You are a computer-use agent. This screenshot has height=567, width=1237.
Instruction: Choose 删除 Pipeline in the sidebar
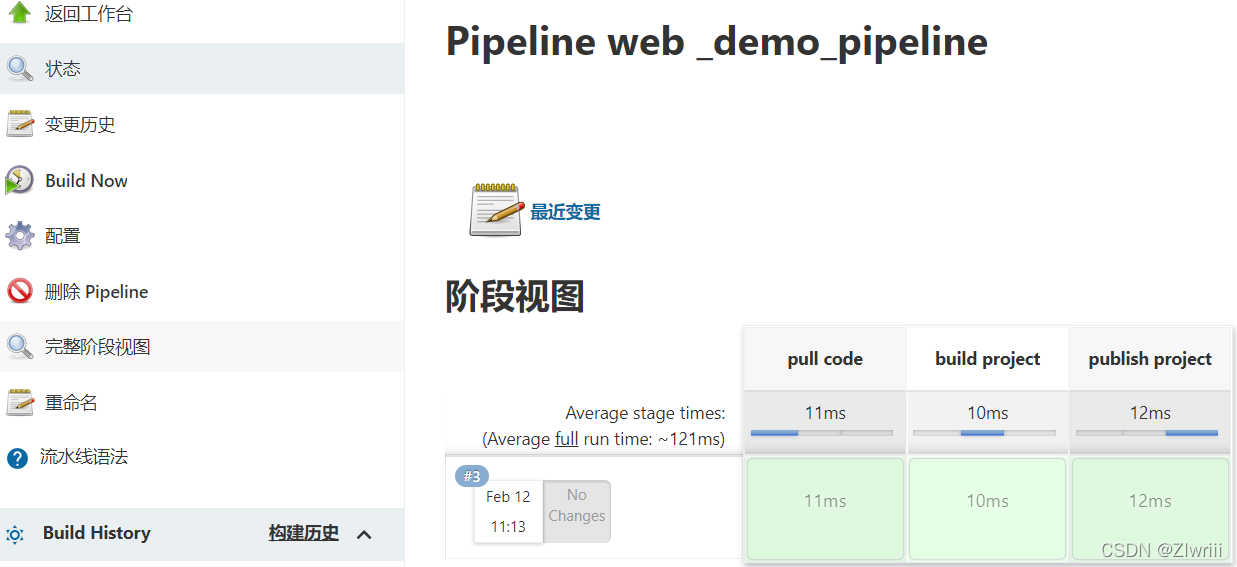[97, 292]
